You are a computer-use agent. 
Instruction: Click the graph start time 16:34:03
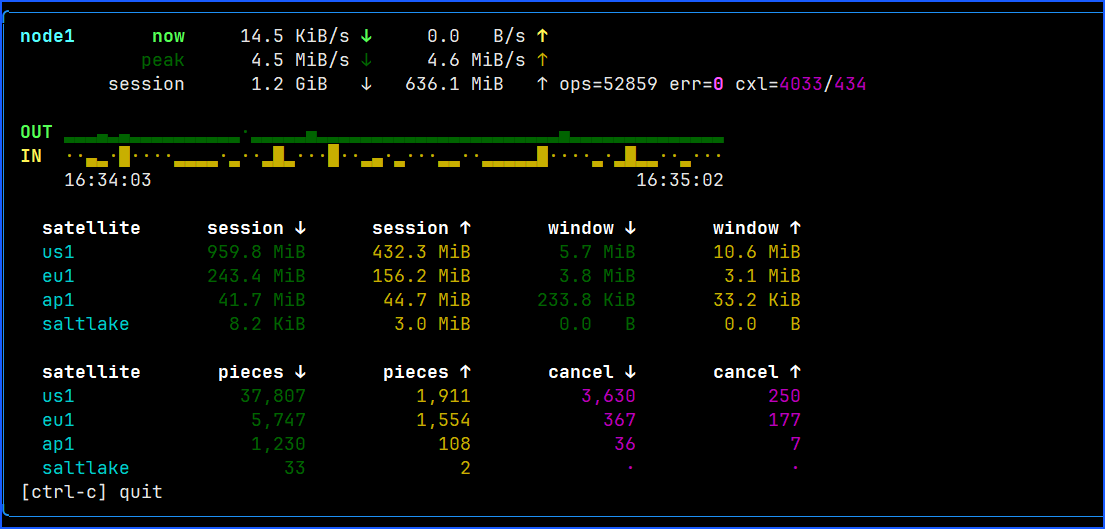click(x=108, y=180)
